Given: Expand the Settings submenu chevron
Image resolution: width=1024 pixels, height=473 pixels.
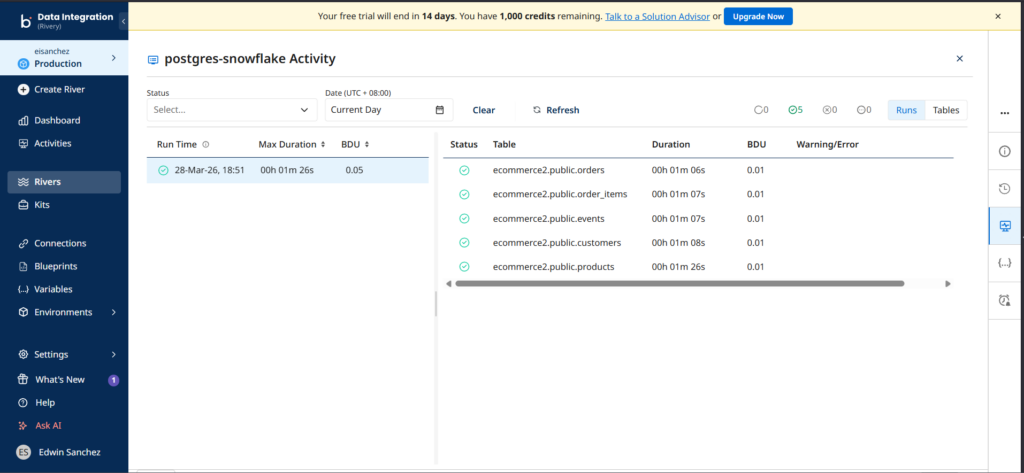Looking at the screenshot, I should tap(114, 354).
